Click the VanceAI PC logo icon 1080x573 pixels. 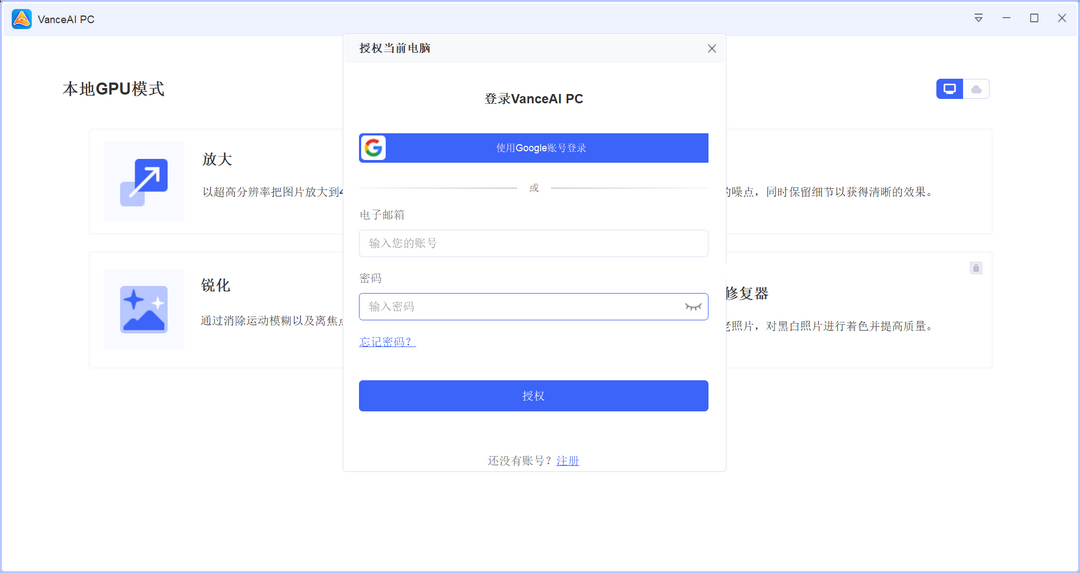coord(21,18)
